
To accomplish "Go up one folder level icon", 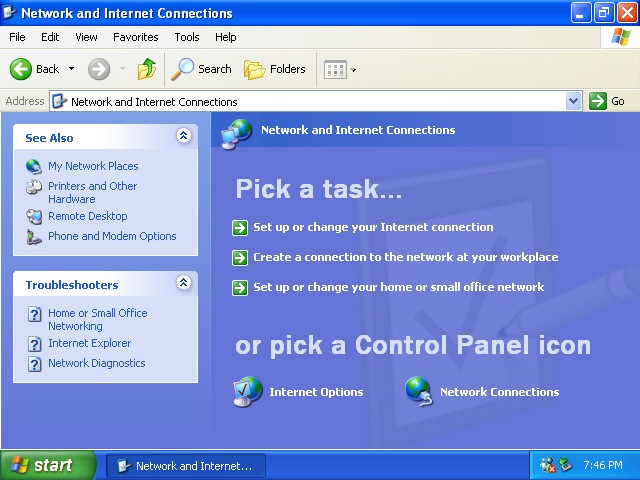I will pos(147,69).
